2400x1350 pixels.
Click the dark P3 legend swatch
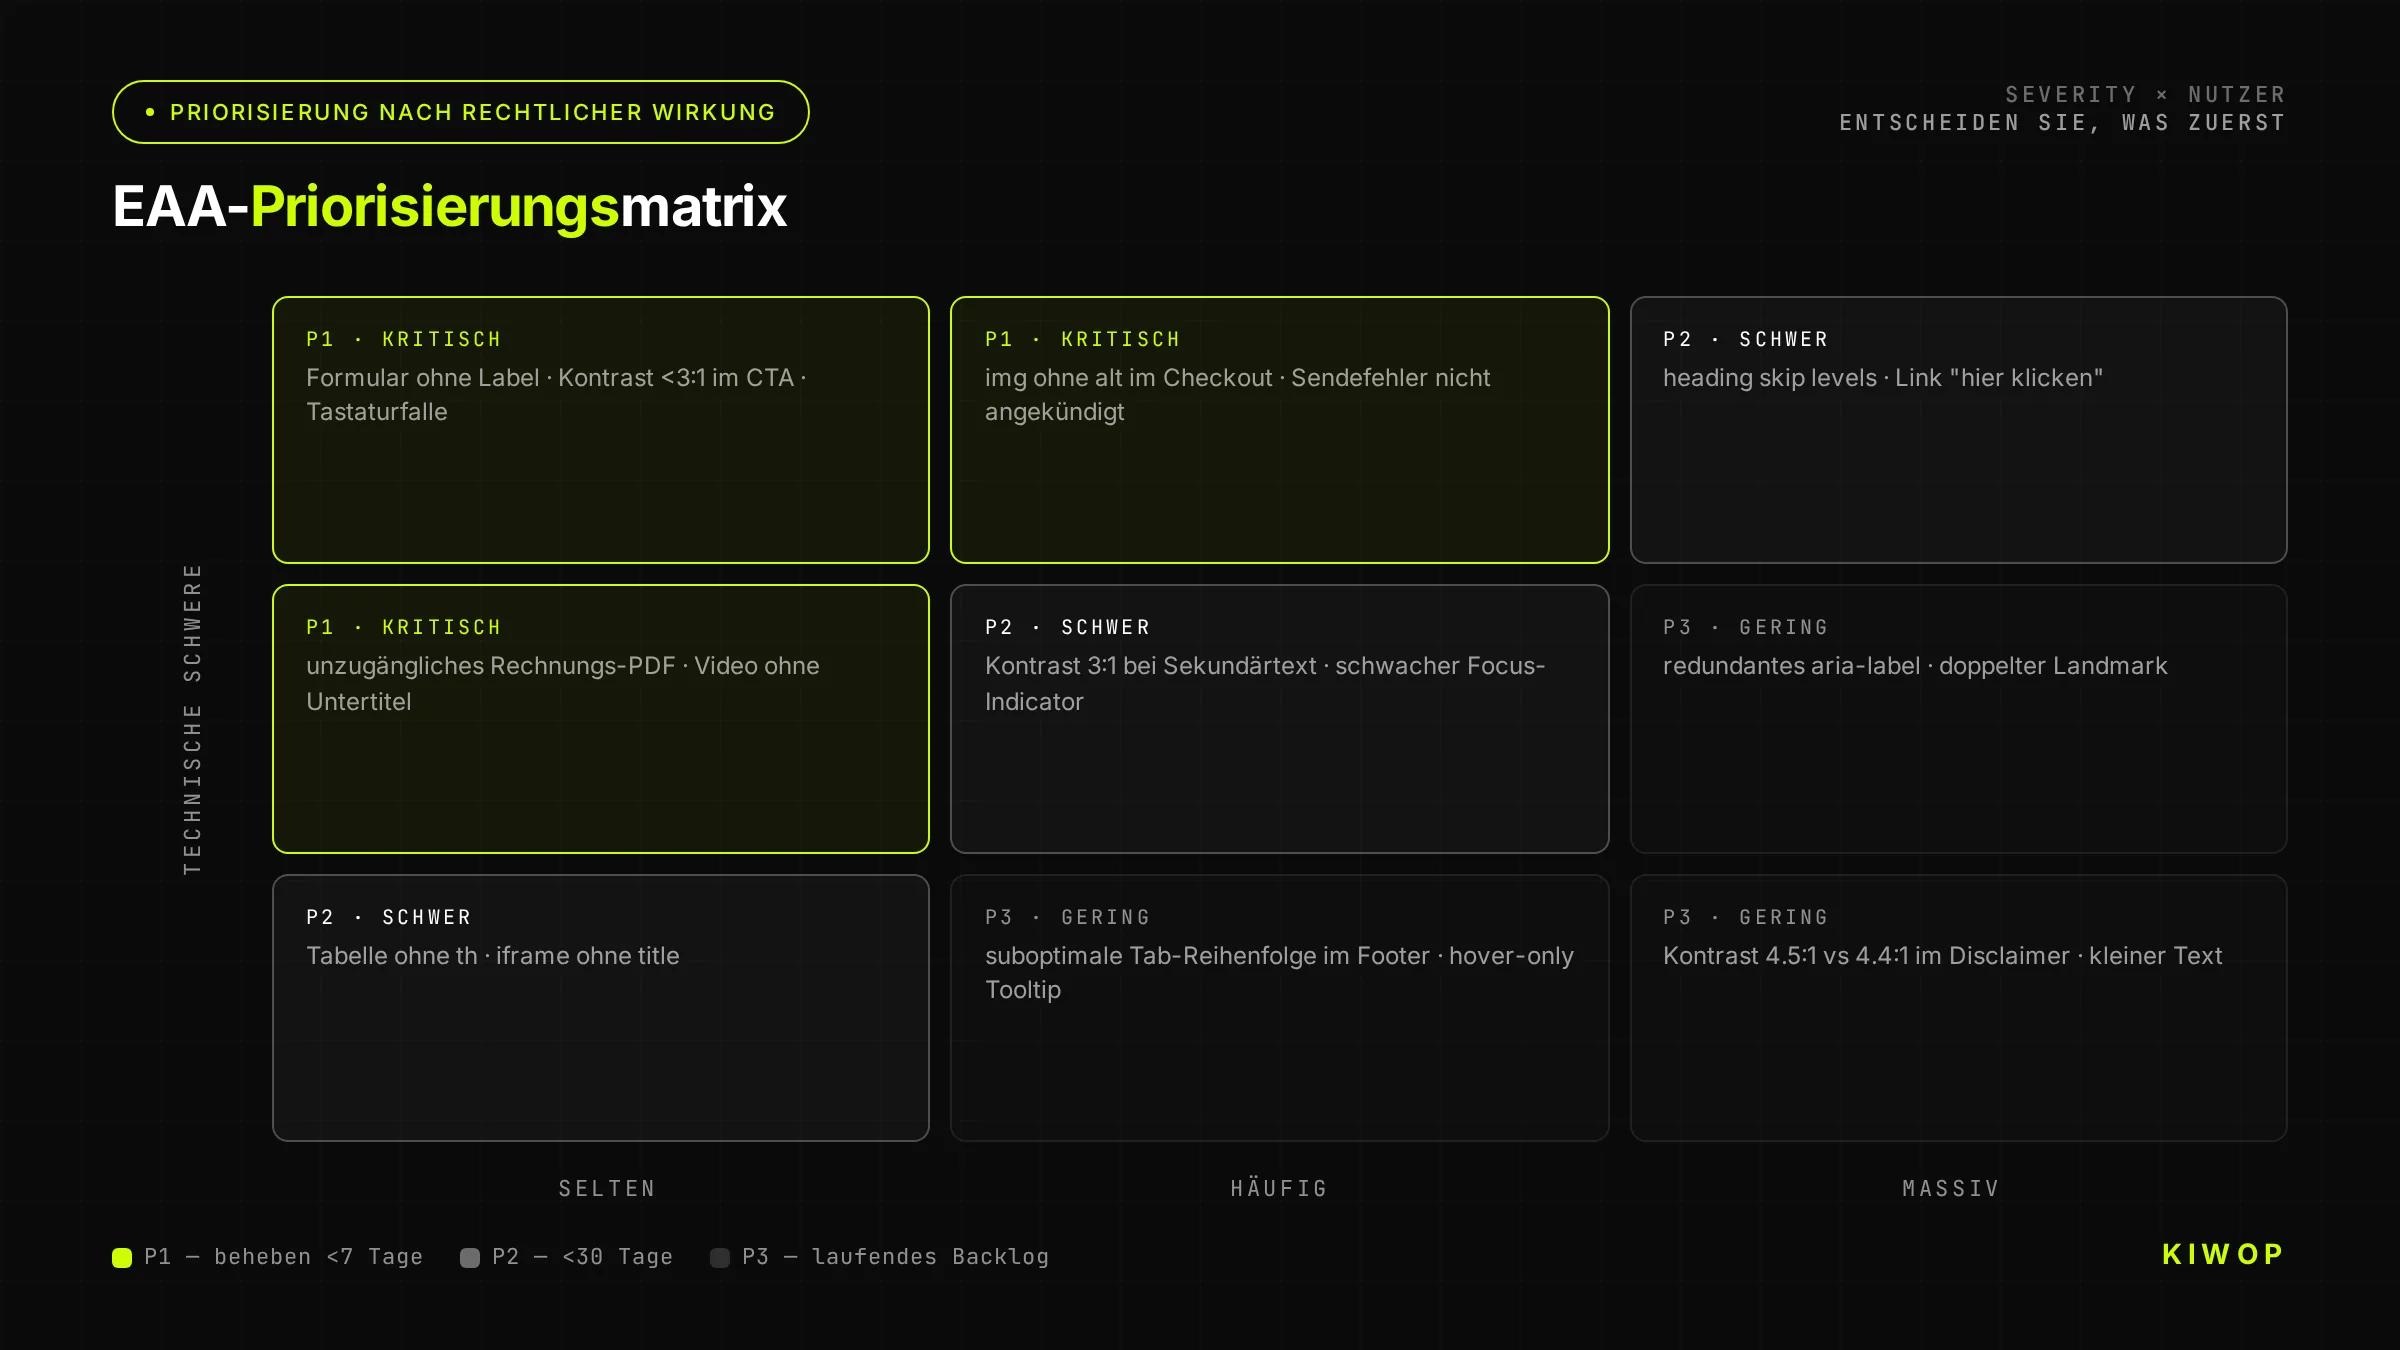click(x=720, y=1258)
